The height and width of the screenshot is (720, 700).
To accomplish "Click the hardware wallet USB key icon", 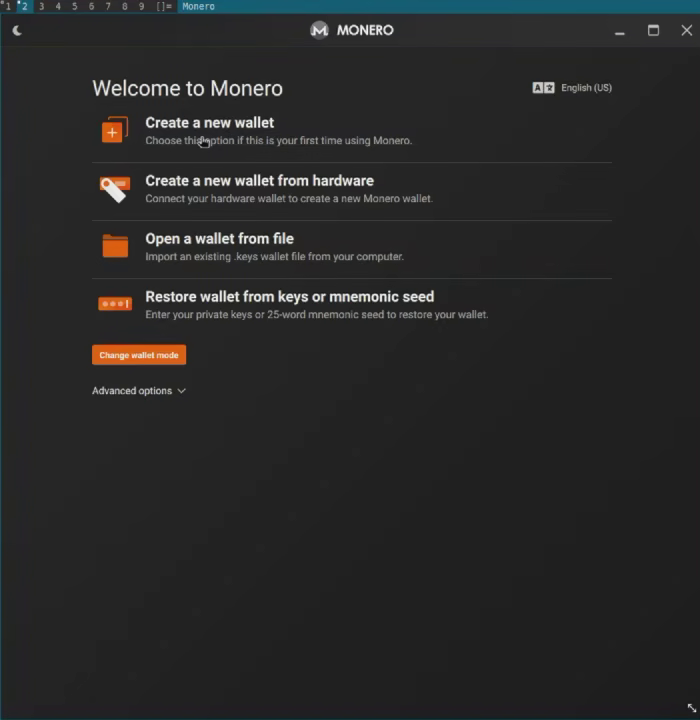I will (115, 188).
